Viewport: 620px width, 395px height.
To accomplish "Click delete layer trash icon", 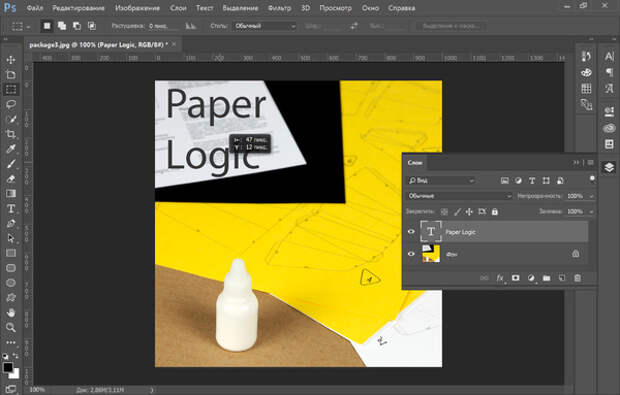I will pyautogui.click(x=577, y=278).
